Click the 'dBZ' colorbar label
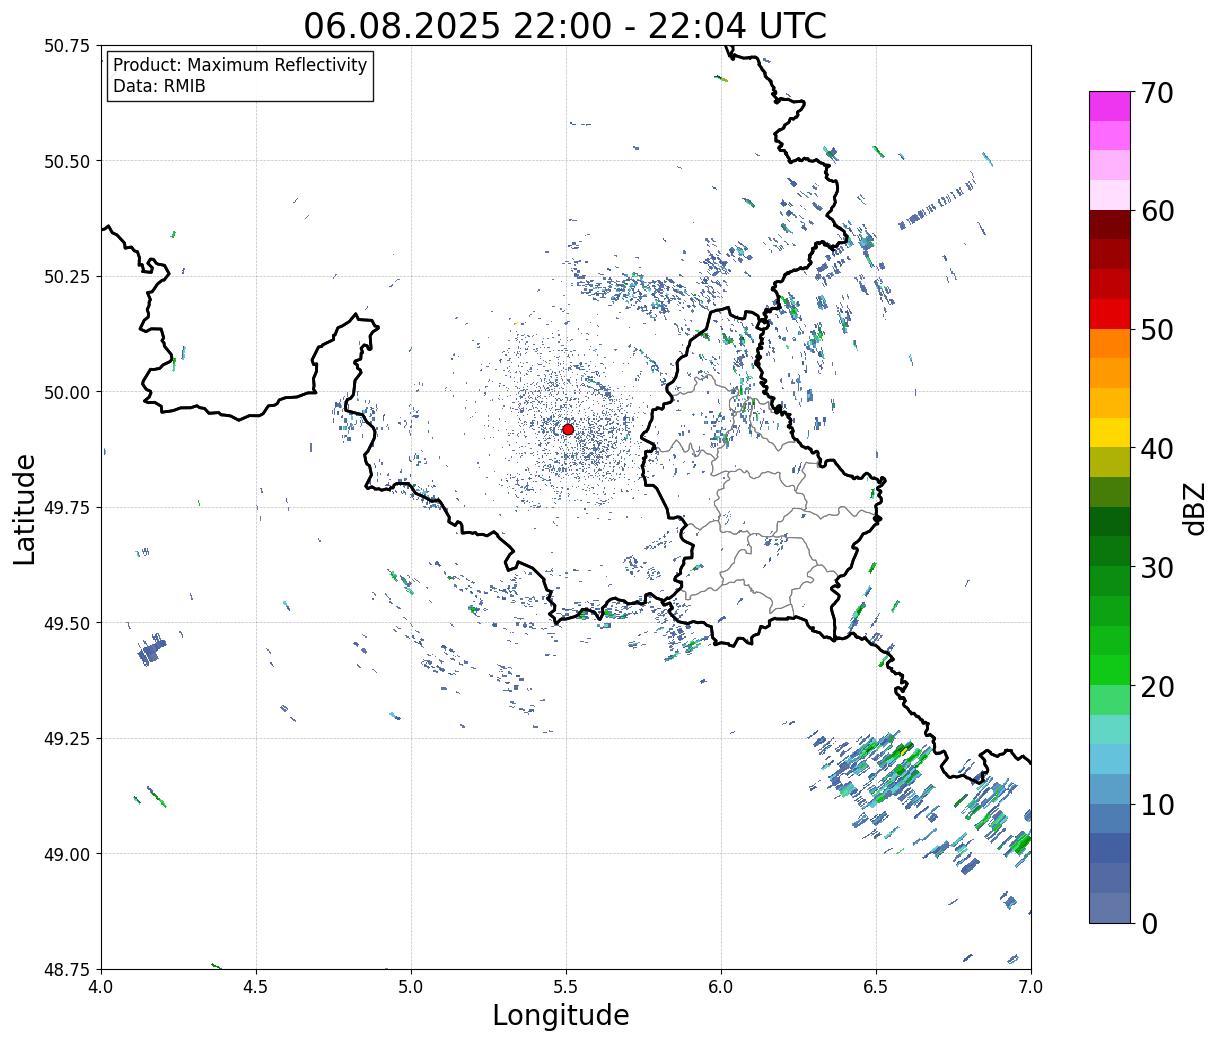 click(1194, 507)
